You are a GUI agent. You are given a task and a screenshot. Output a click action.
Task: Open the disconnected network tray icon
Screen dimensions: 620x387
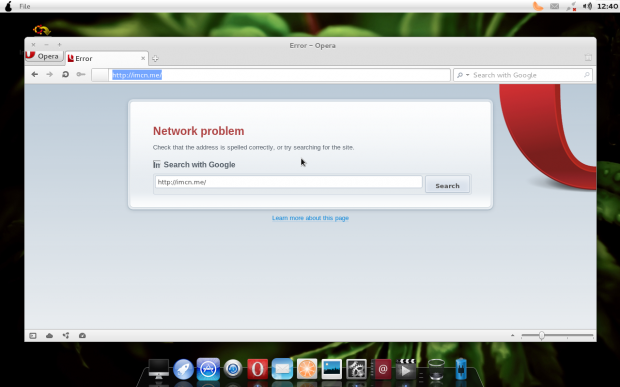click(x=571, y=6)
